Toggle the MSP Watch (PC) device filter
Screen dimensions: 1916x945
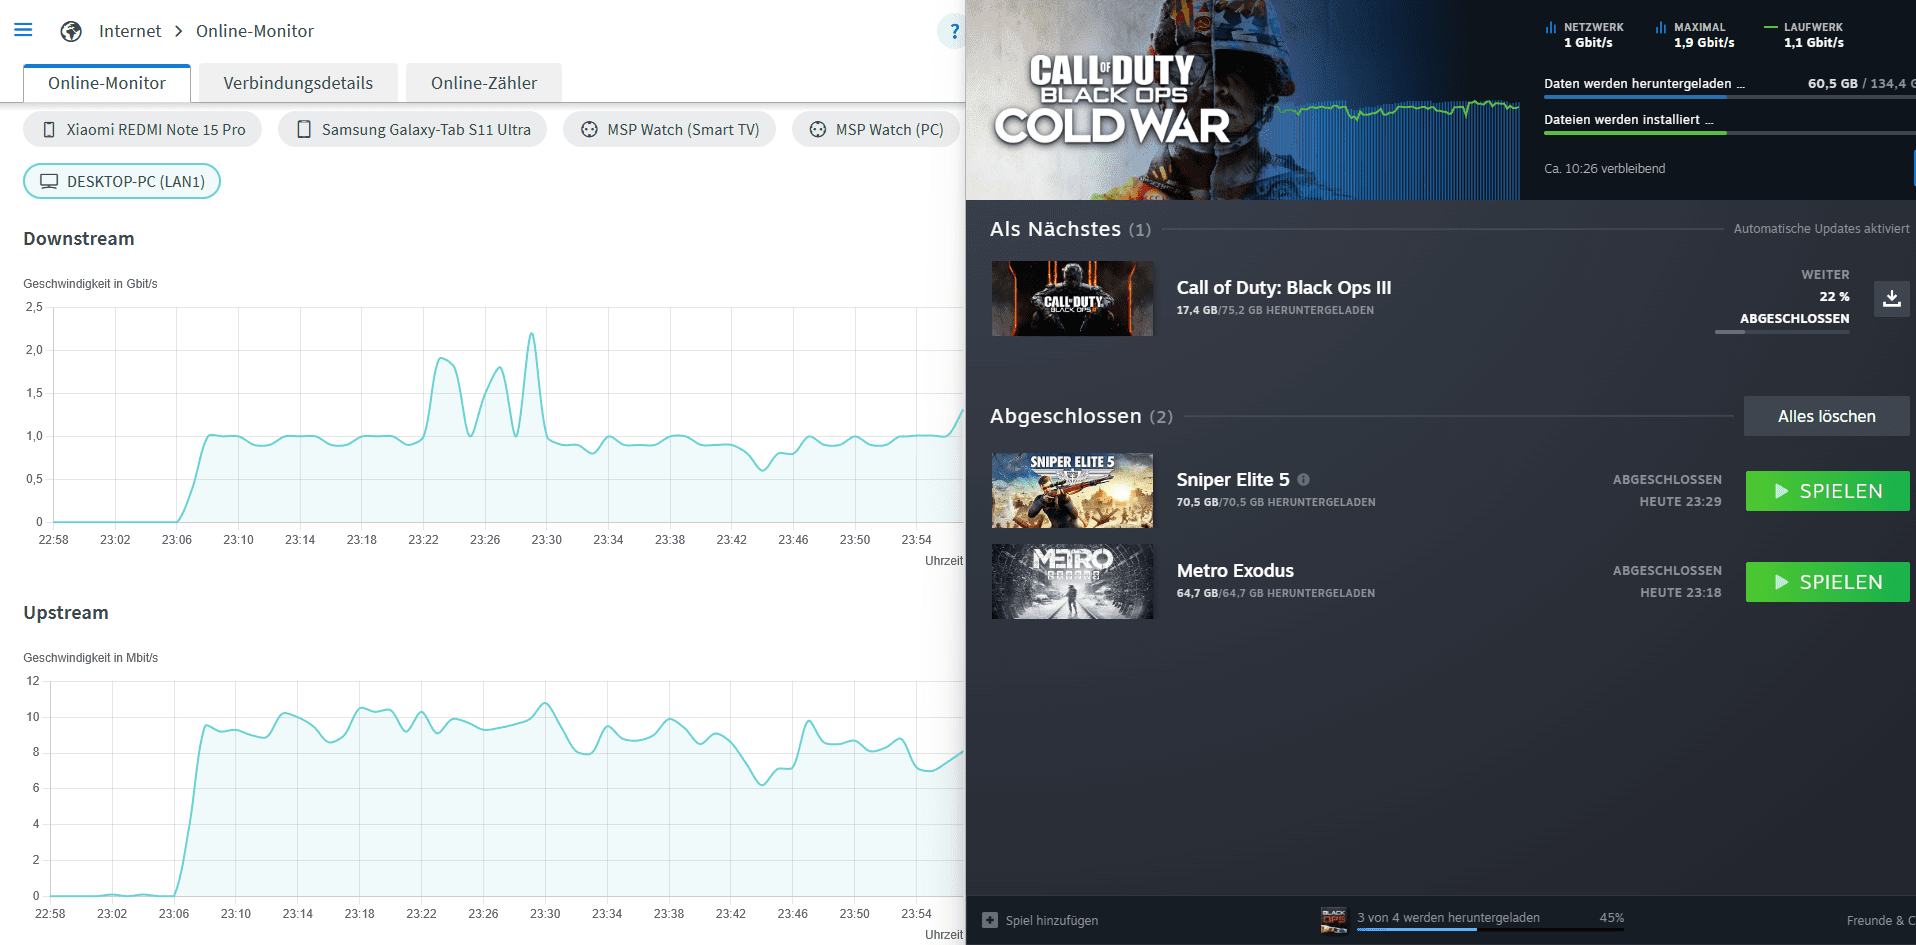(876, 130)
